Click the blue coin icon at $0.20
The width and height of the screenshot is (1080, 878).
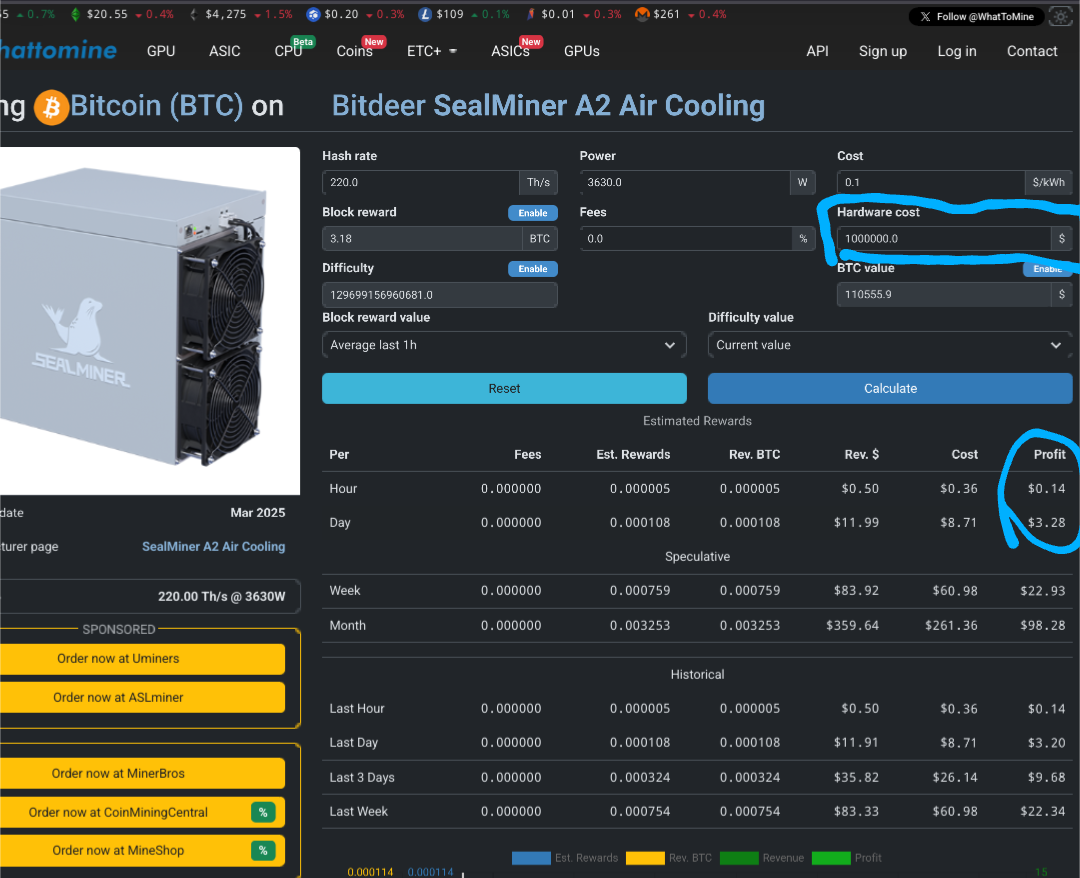tap(313, 15)
